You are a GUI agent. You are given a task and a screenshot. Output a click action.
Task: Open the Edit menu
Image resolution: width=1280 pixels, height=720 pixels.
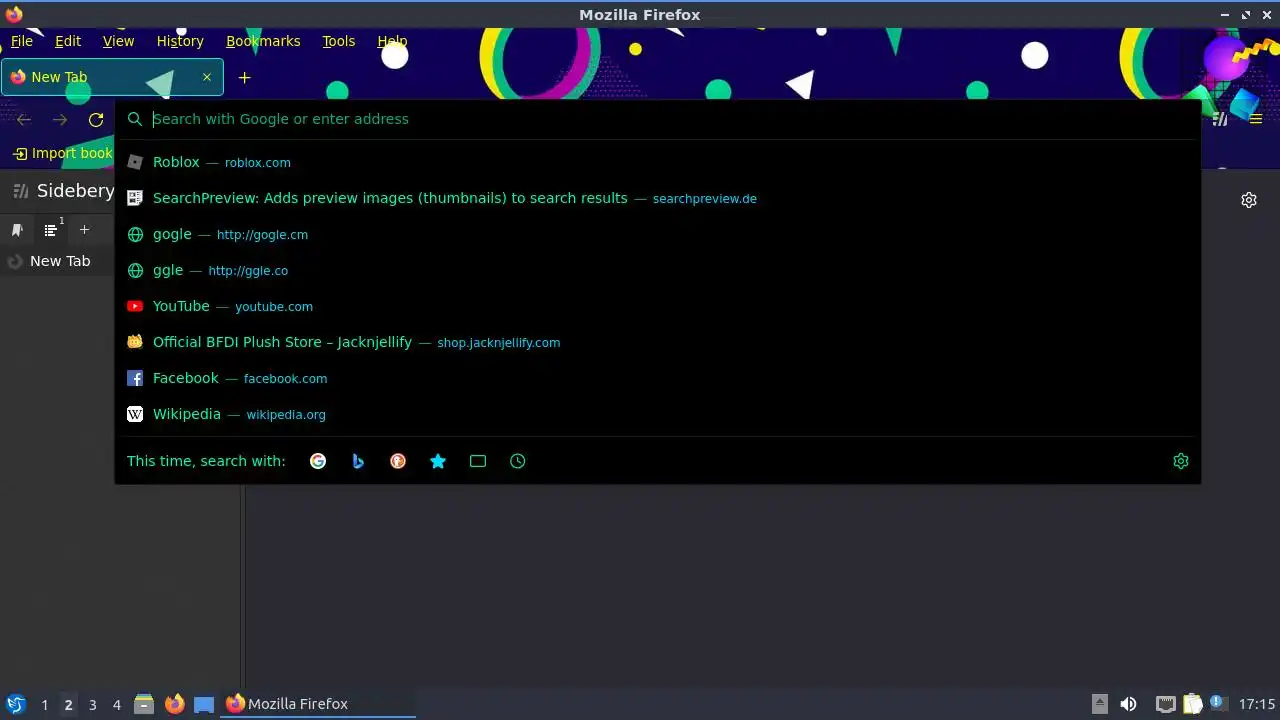click(68, 41)
